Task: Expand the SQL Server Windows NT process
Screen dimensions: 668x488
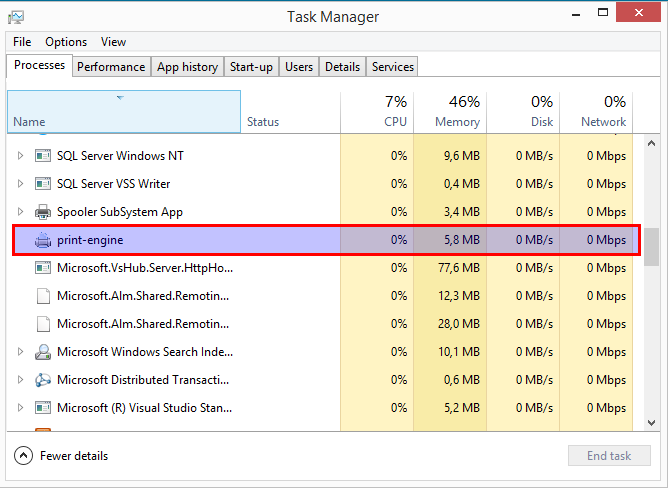Action: pos(20,156)
